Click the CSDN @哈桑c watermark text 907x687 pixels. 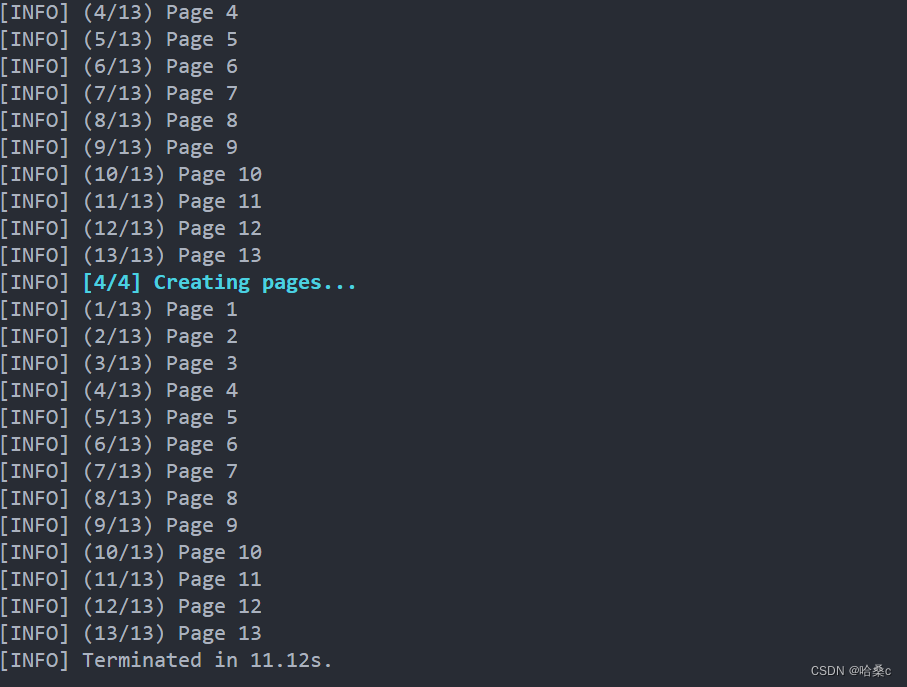[x=850, y=671]
